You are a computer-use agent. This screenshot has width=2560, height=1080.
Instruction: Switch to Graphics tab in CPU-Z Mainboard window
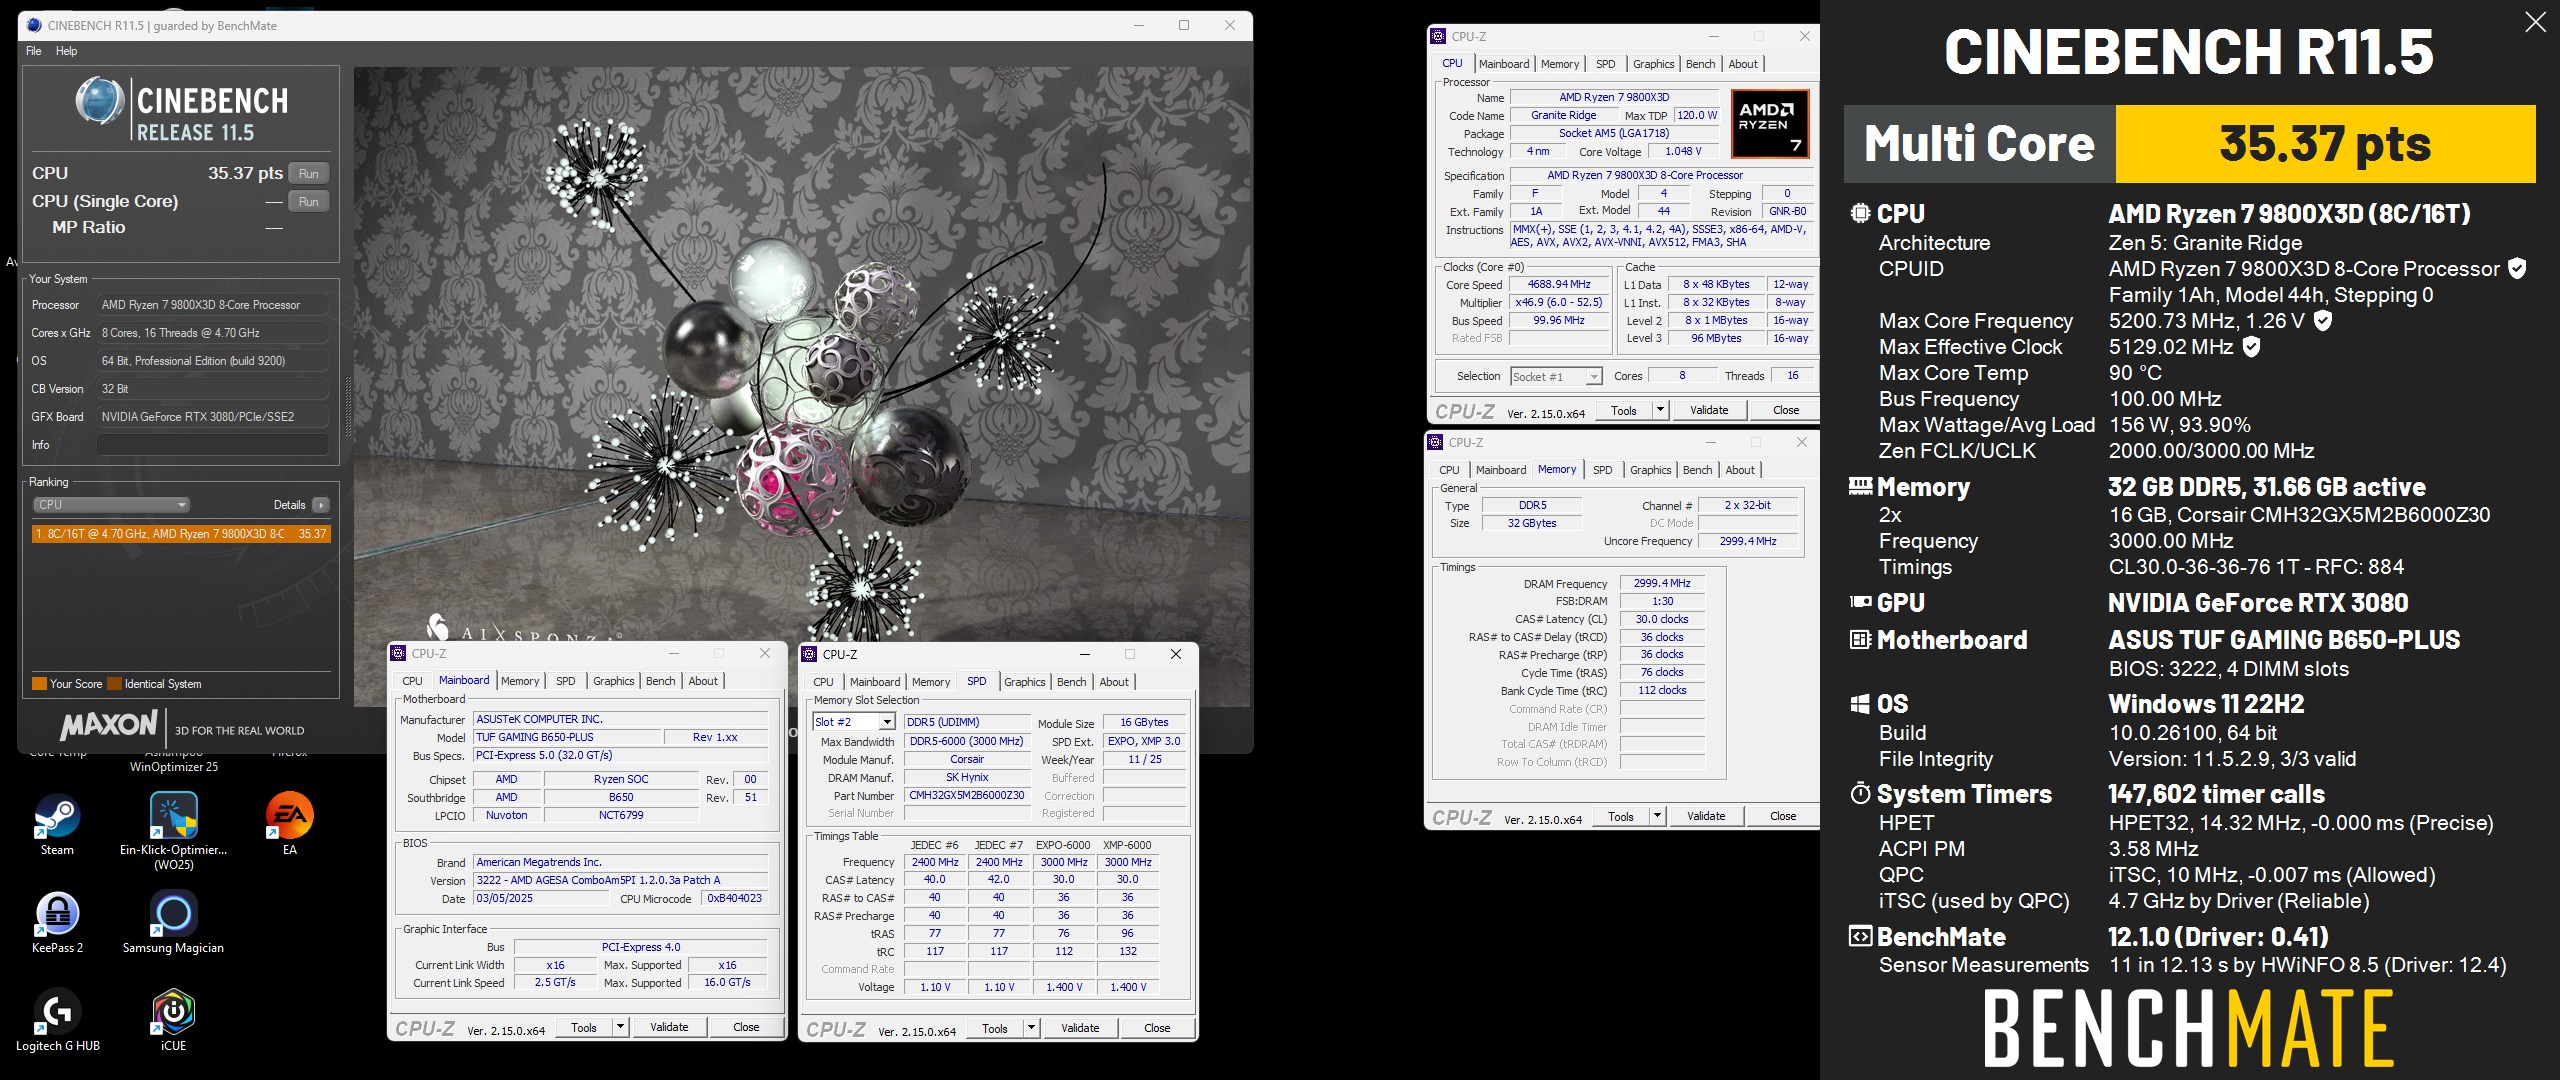[613, 681]
